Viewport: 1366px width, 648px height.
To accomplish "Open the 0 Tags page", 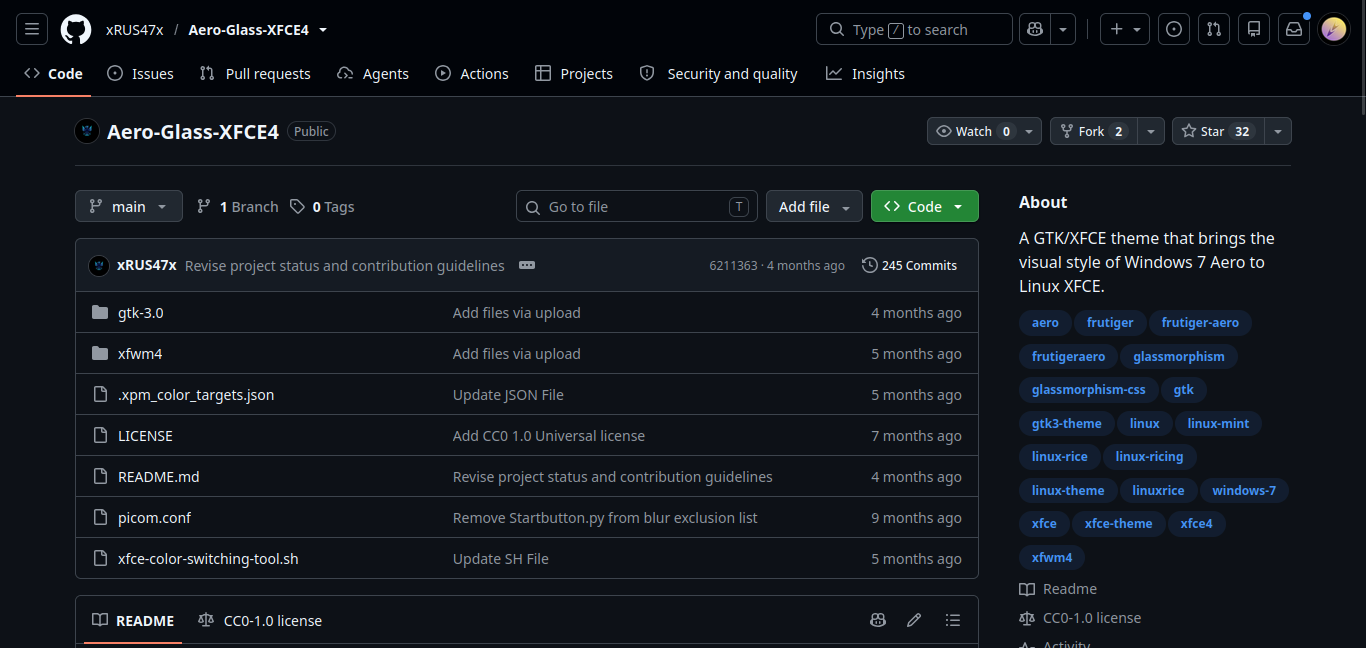I will (x=322, y=207).
